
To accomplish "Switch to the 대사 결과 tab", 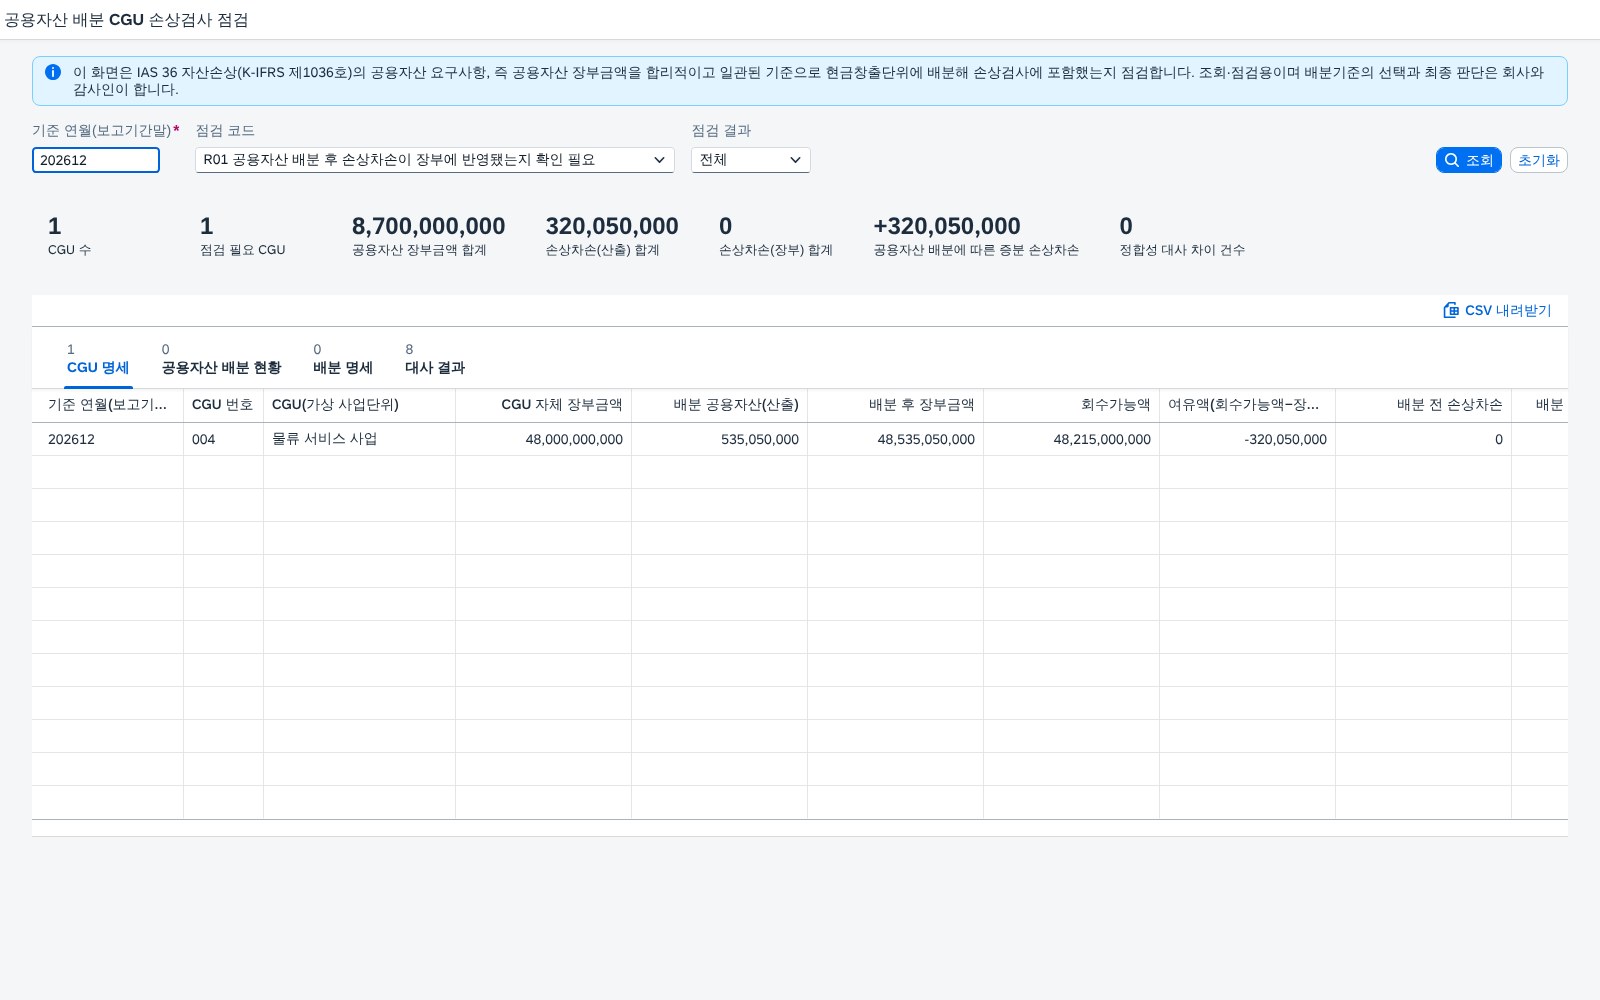I will click(435, 359).
